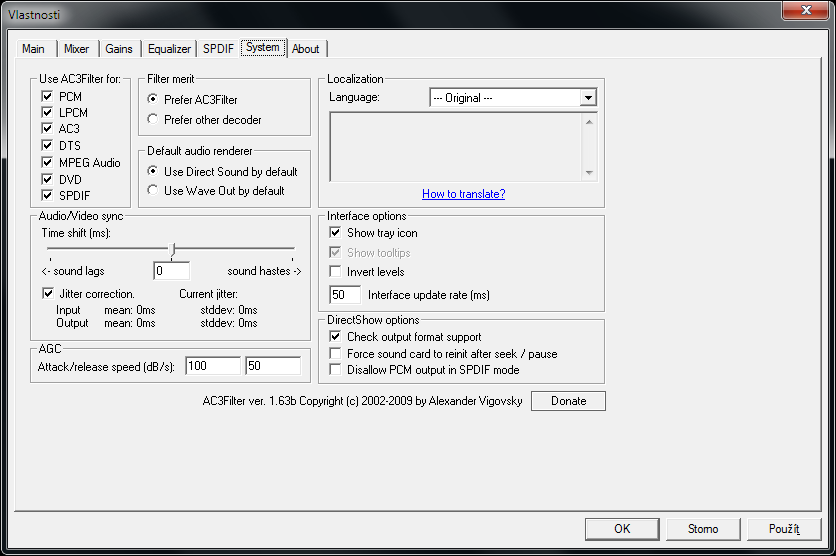Open the Equalizer tab
836x556 pixels.
(x=169, y=49)
